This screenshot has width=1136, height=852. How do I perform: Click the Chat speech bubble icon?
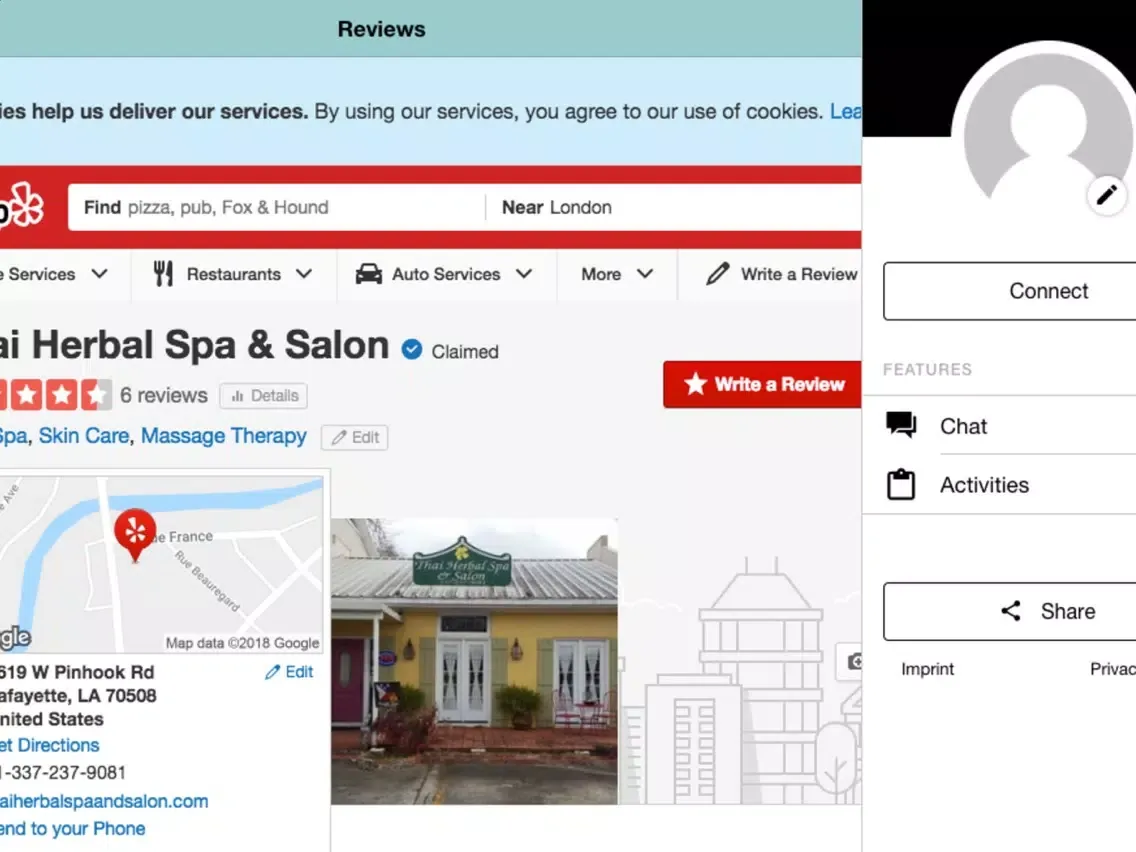pos(901,425)
